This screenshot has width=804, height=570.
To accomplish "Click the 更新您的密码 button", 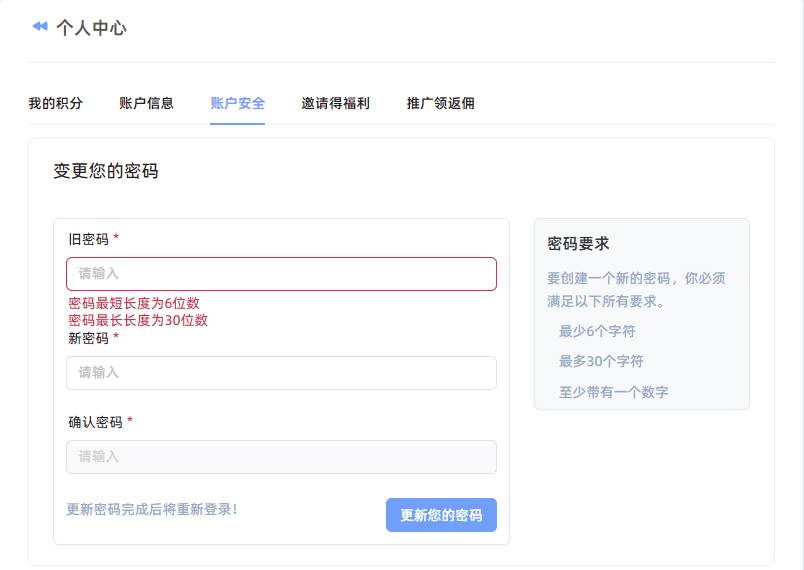I will click(441, 515).
